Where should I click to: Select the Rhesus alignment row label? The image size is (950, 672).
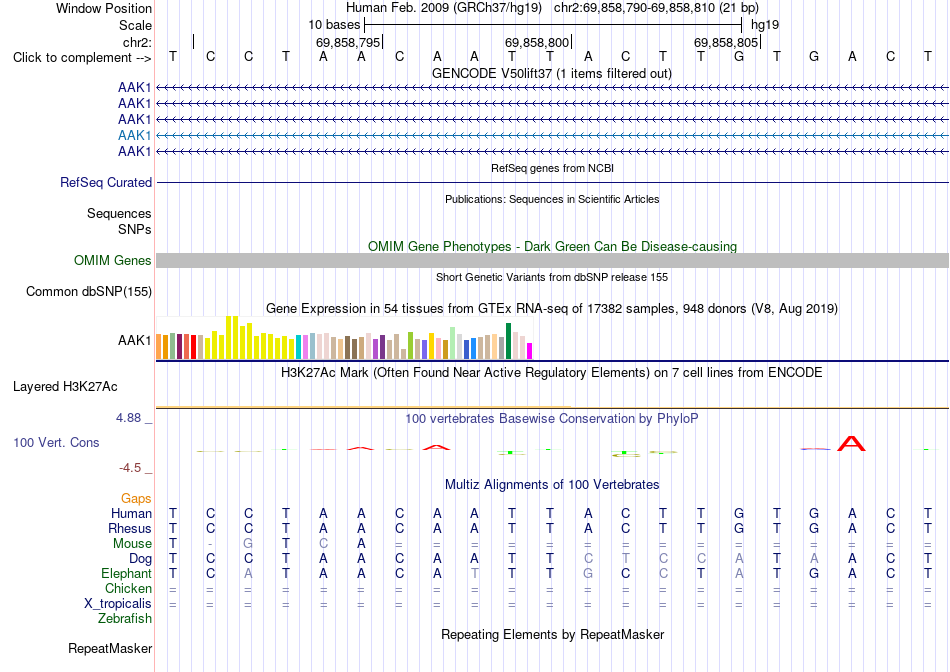130,529
